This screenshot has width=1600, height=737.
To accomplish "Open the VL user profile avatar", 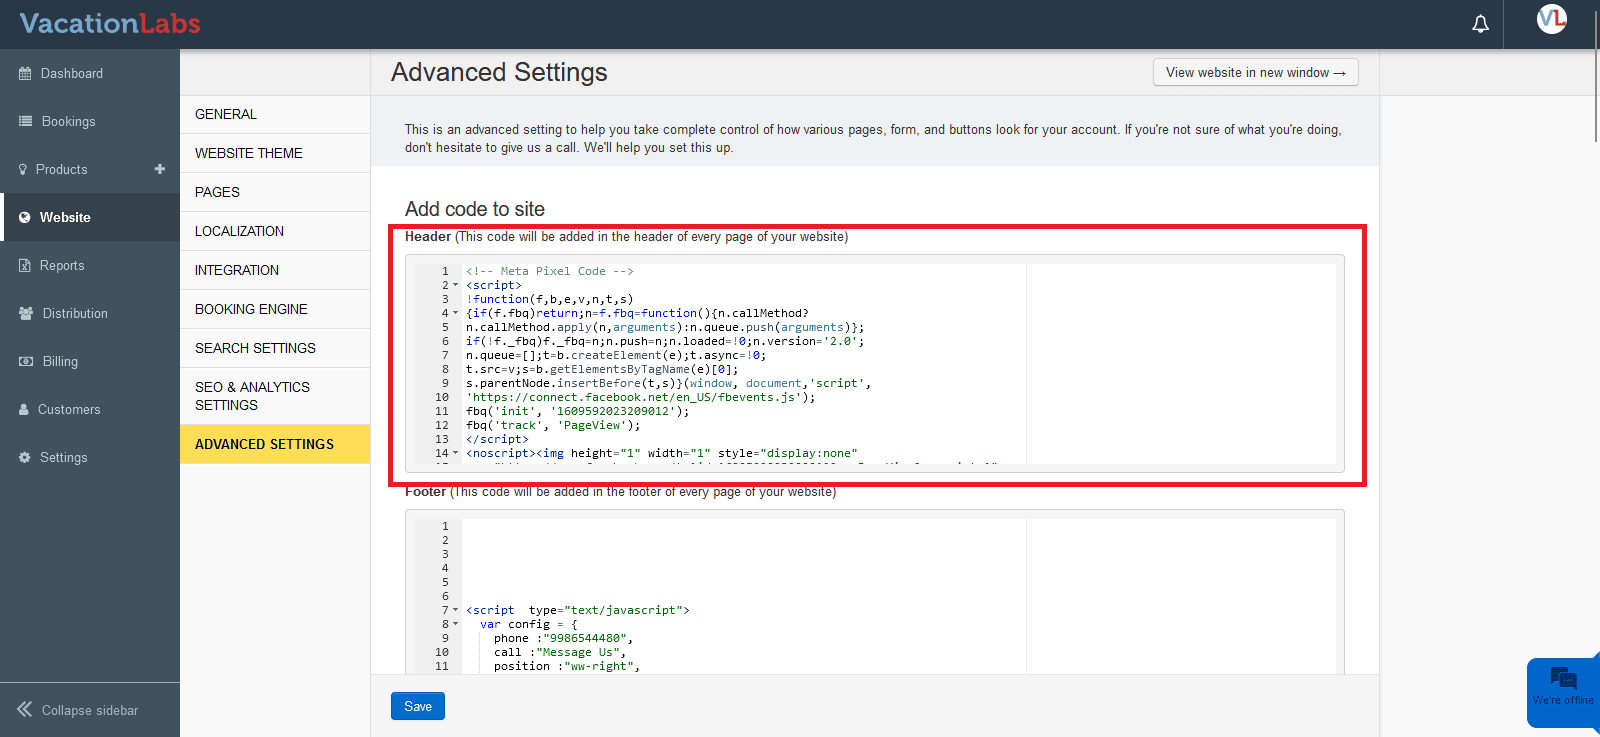I will click(x=1551, y=19).
